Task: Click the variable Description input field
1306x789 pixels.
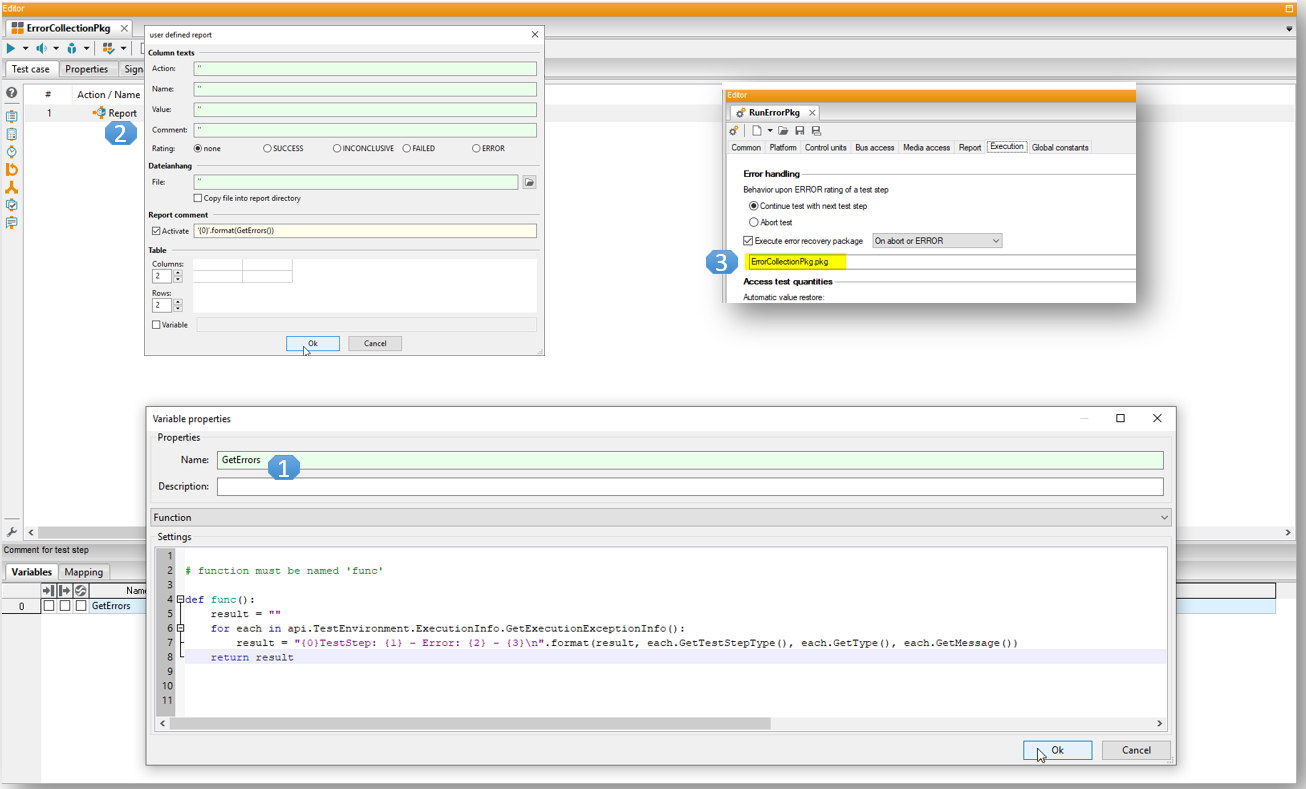Action: [x=690, y=487]
